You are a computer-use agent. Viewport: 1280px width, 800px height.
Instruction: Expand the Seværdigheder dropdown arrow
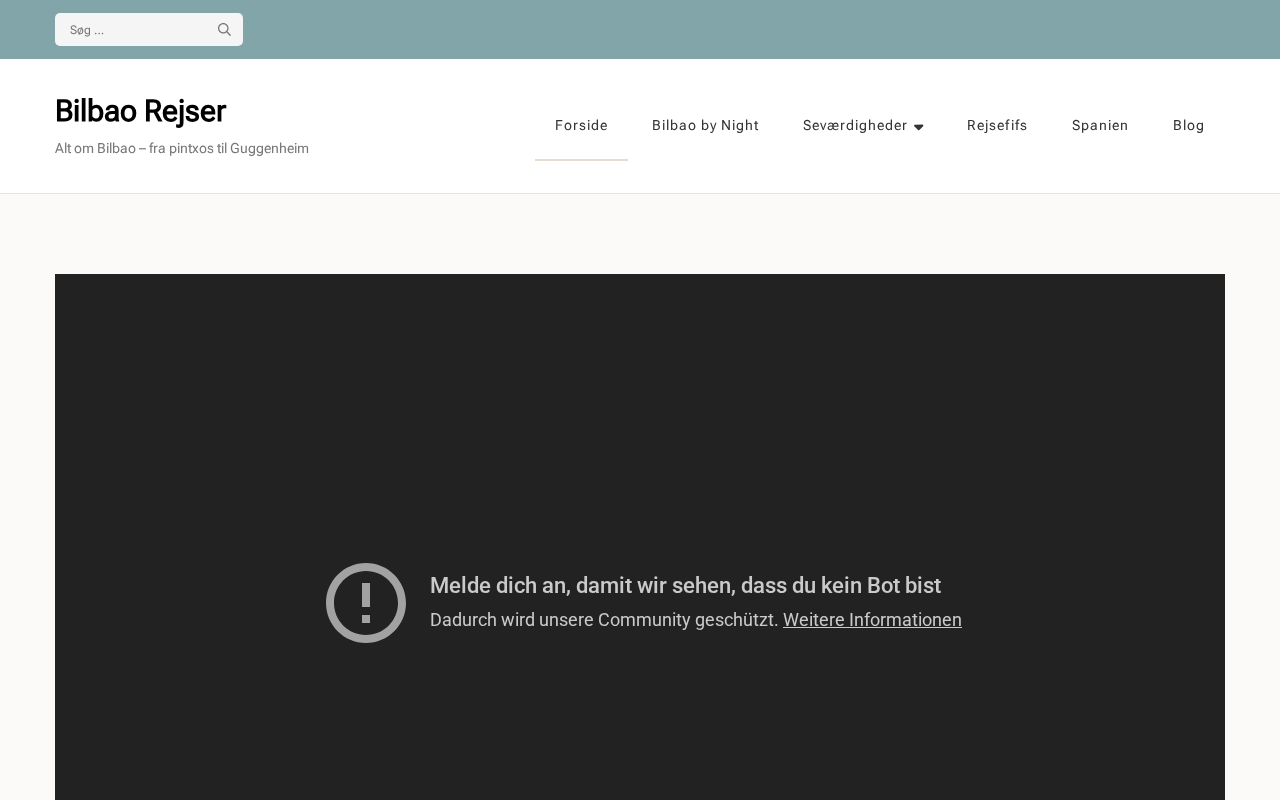point(919,127)
